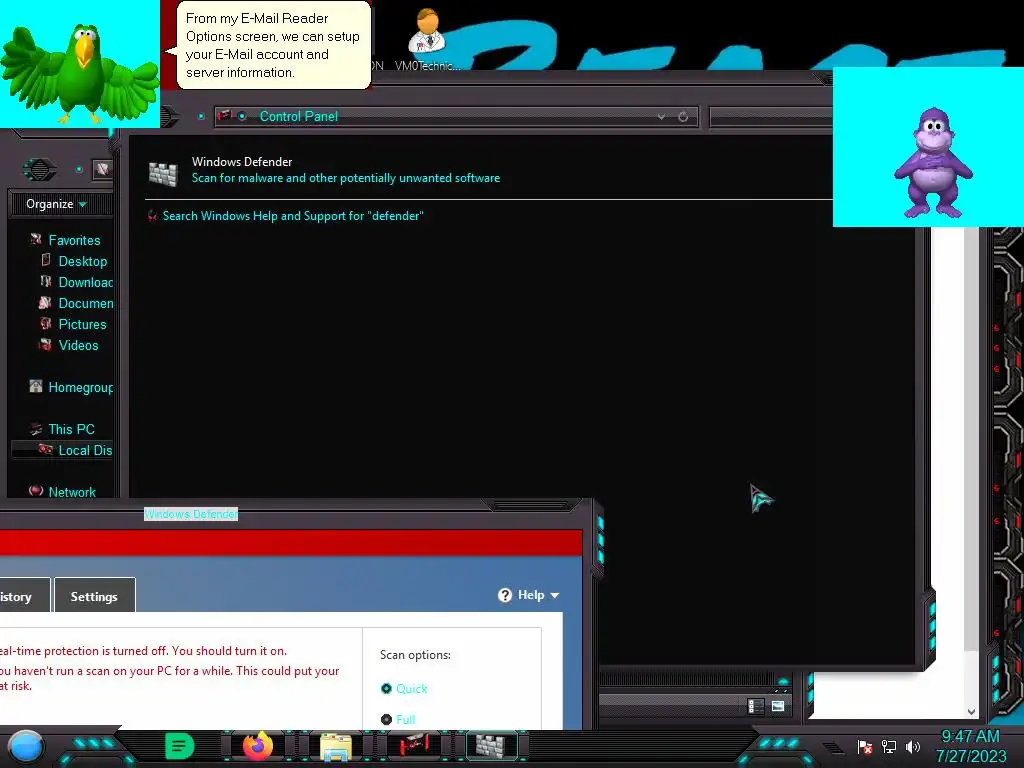Open the volume speaker tray icon
Screen dimensions: 1024x768
pos(913,746)
